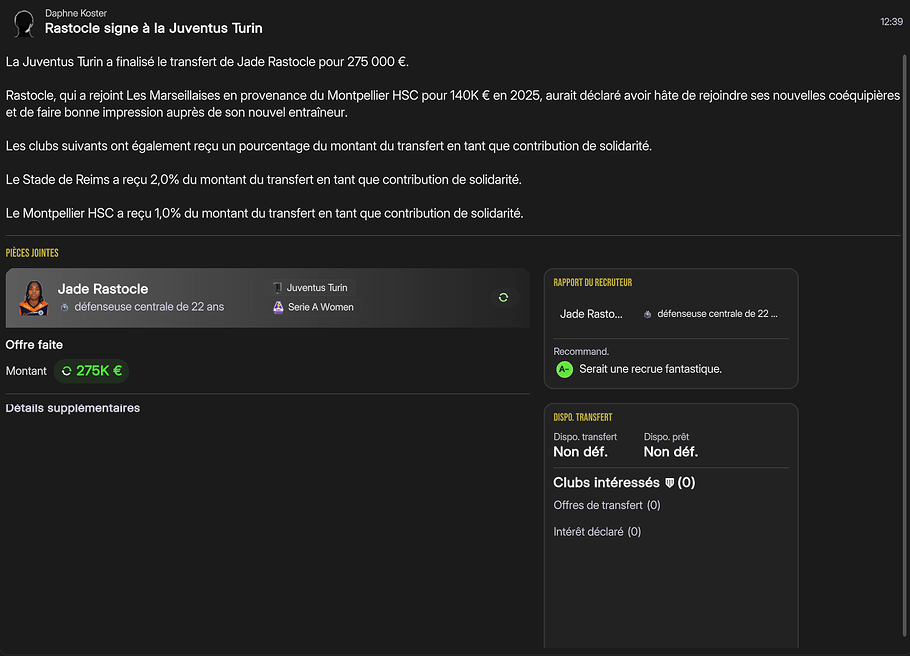This screenshot has height=656, width=910.
Task: Expand the Détails supplémentaires section
Action: click(x=73, y=408)
